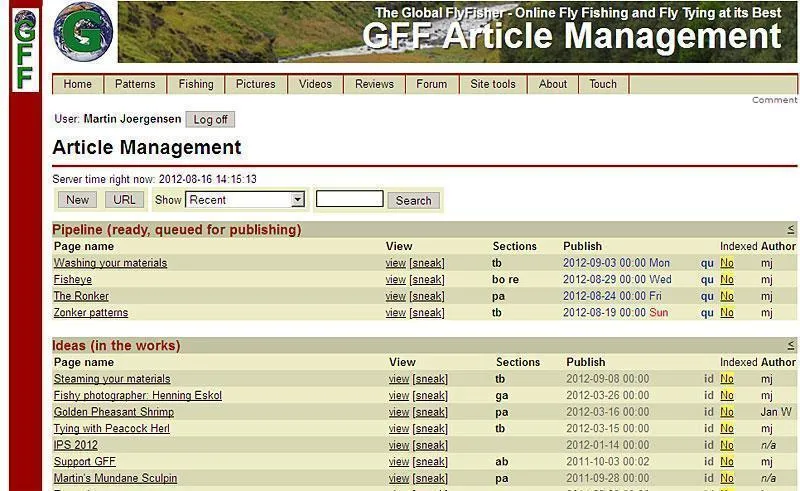Select the Videos navigation tab
This screenshot has width=800, height=491.
315,84
